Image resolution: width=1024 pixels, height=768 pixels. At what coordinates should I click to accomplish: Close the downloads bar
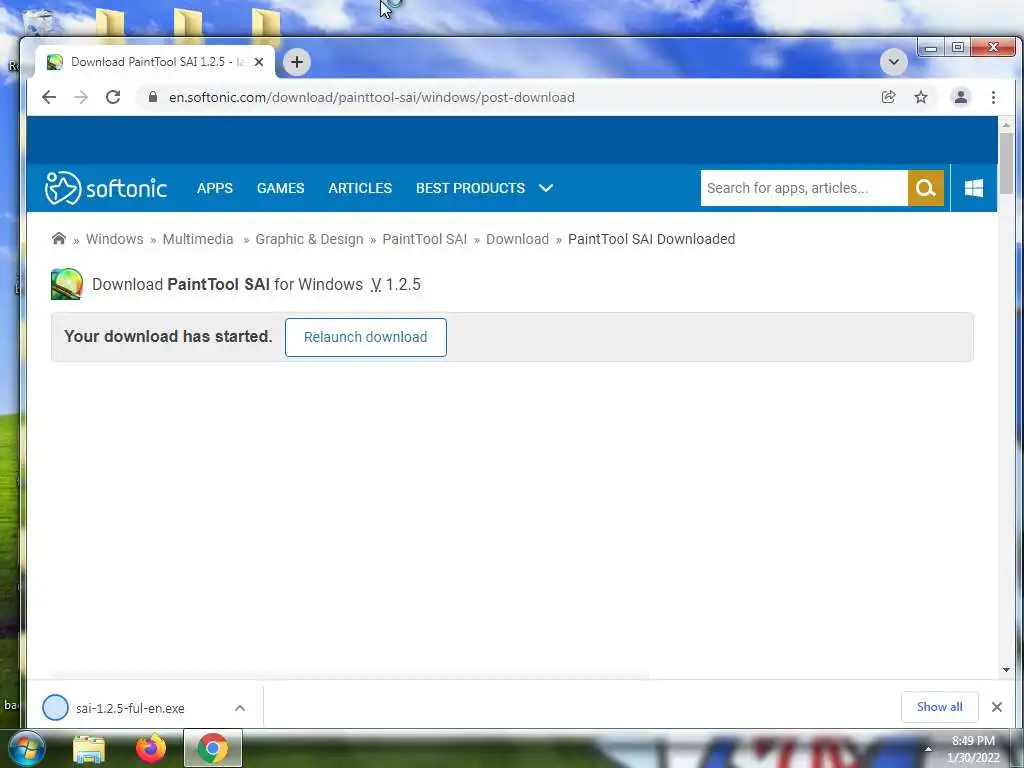point(997,707)
